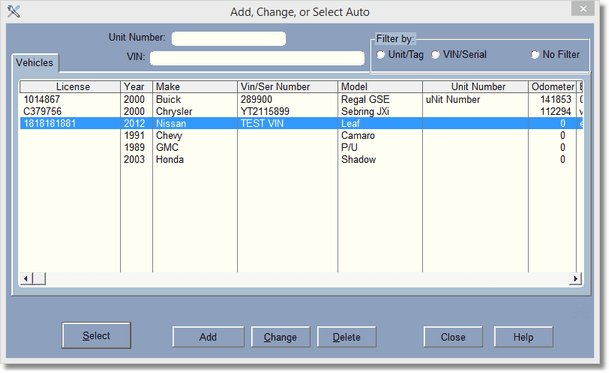
Task: Click year 1989 in the table
Action: 134,148
